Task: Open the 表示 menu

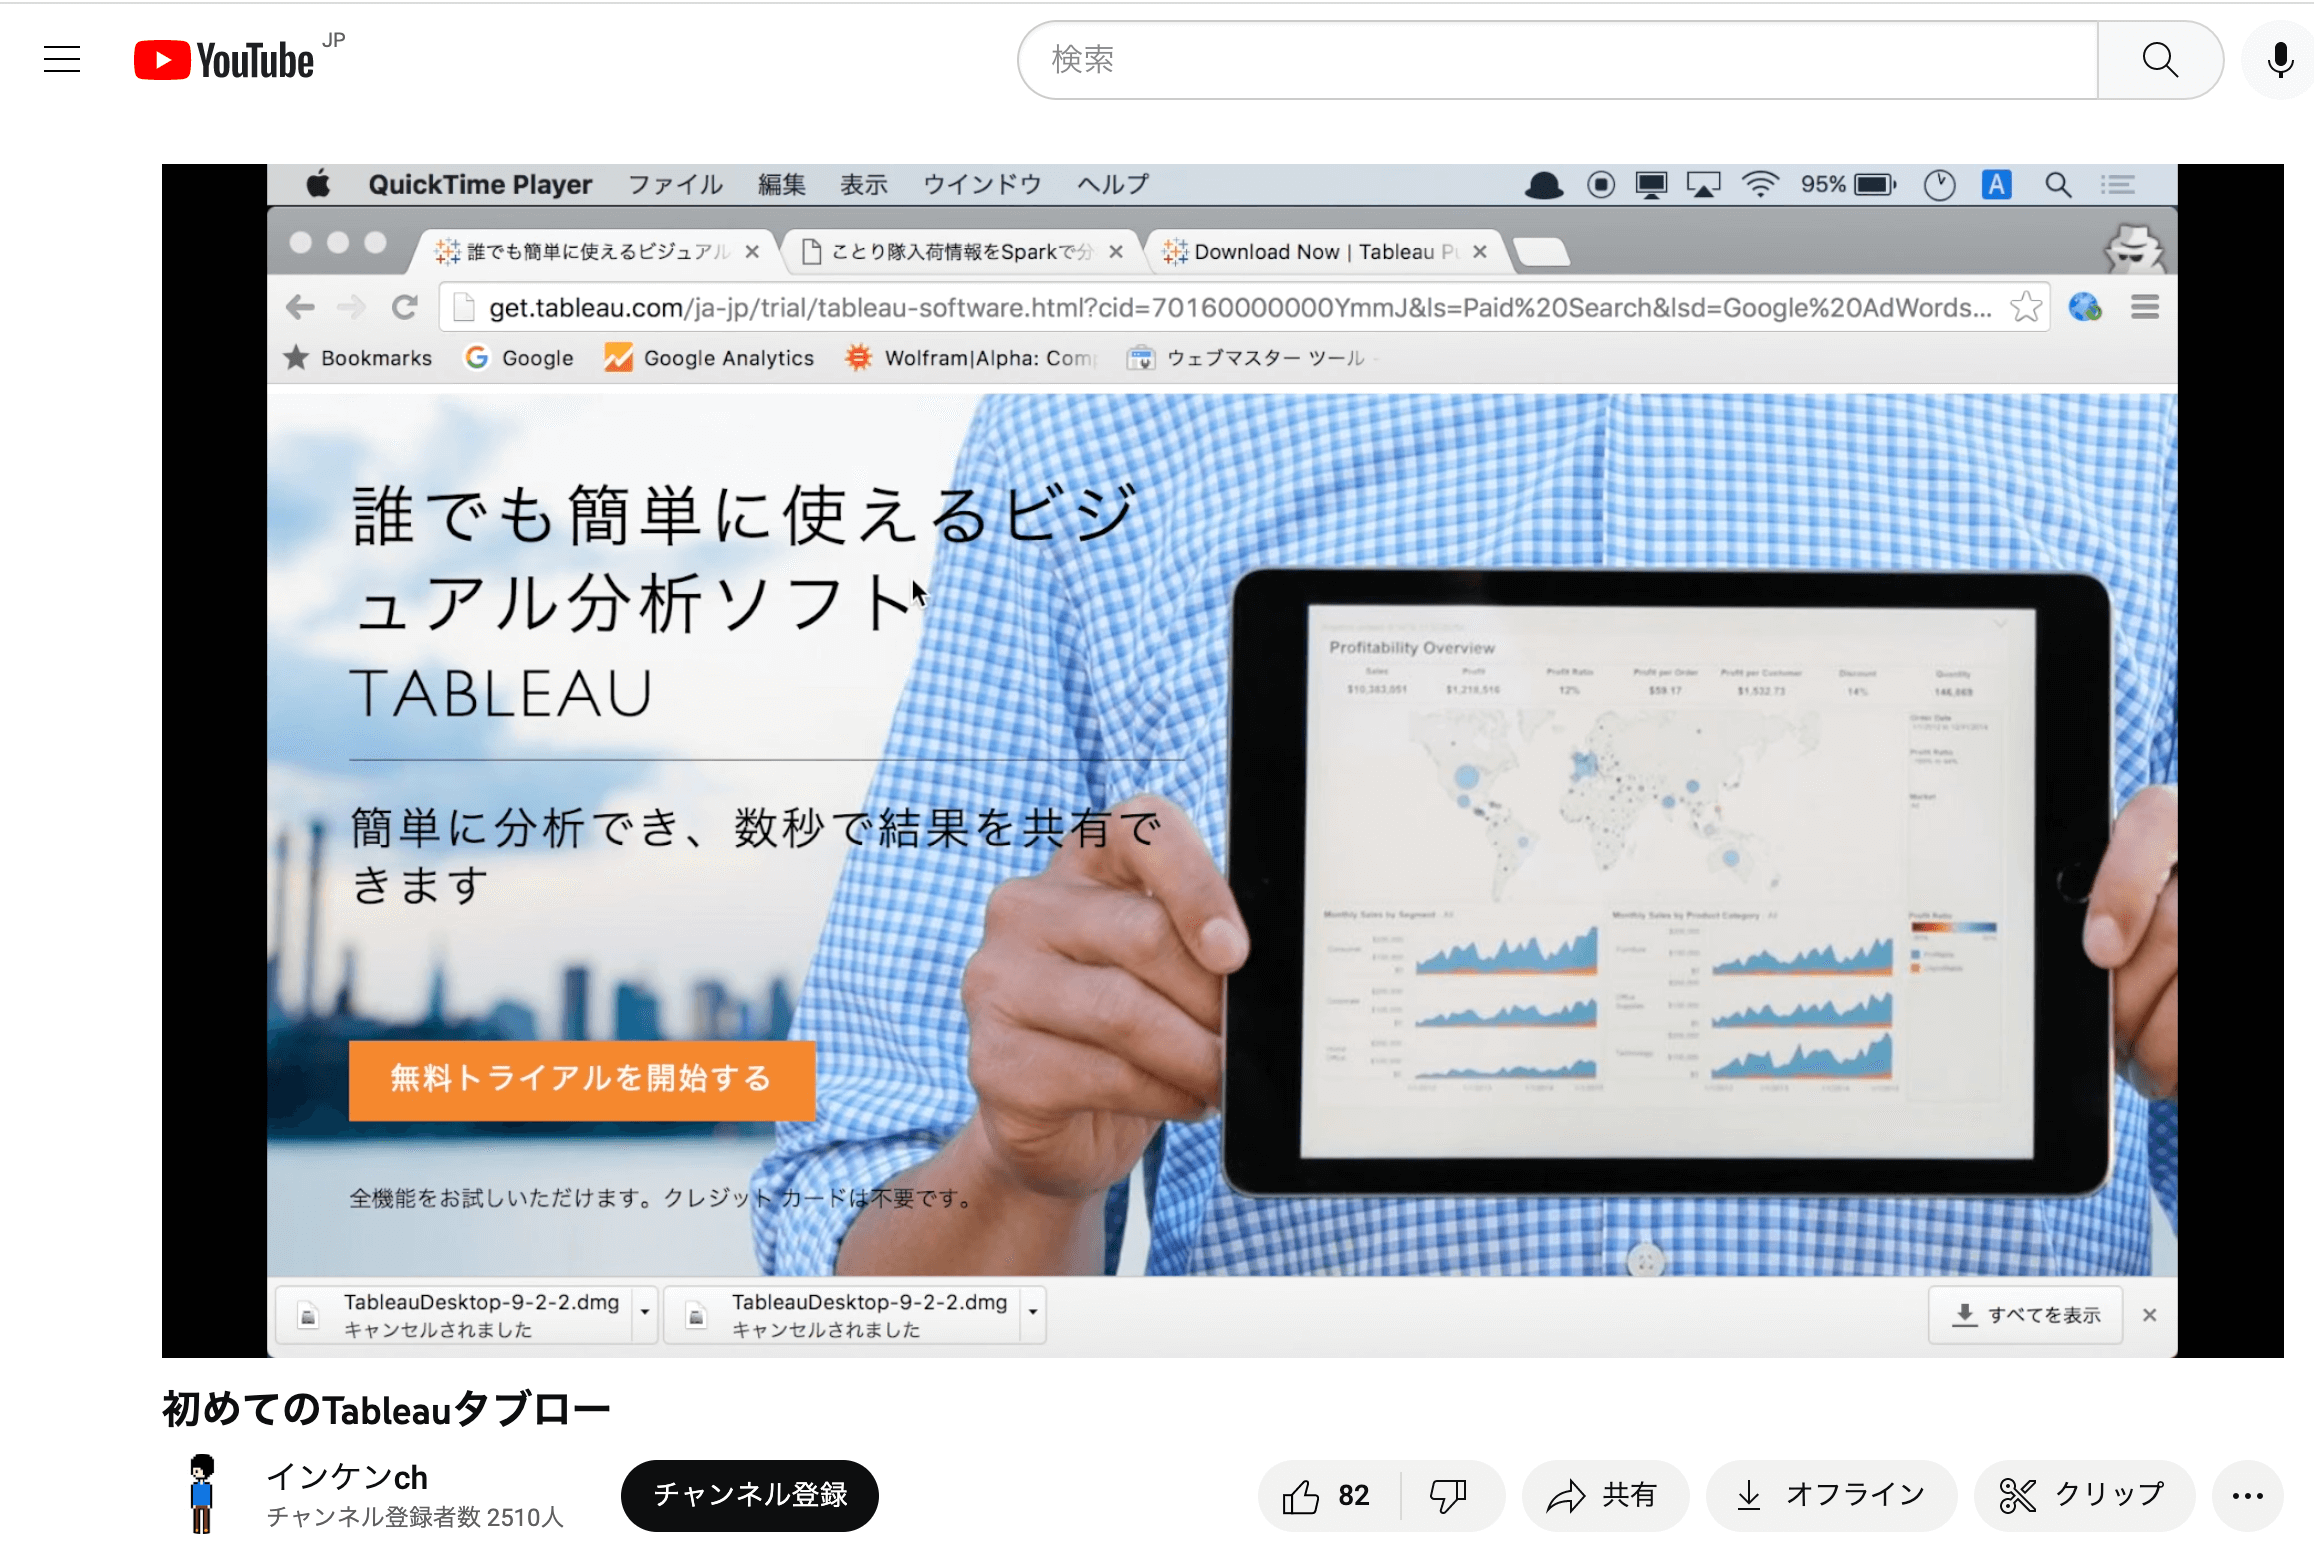Action: (864, 185)
